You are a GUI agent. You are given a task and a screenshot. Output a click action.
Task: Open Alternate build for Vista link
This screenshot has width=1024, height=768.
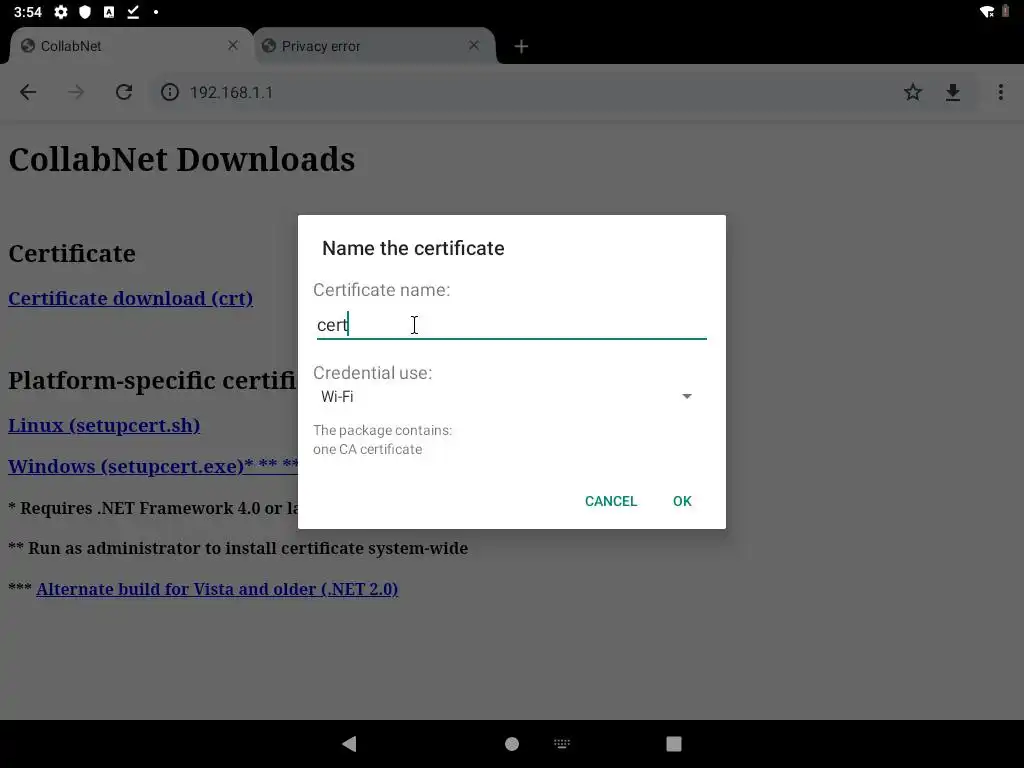click(217, 589)
